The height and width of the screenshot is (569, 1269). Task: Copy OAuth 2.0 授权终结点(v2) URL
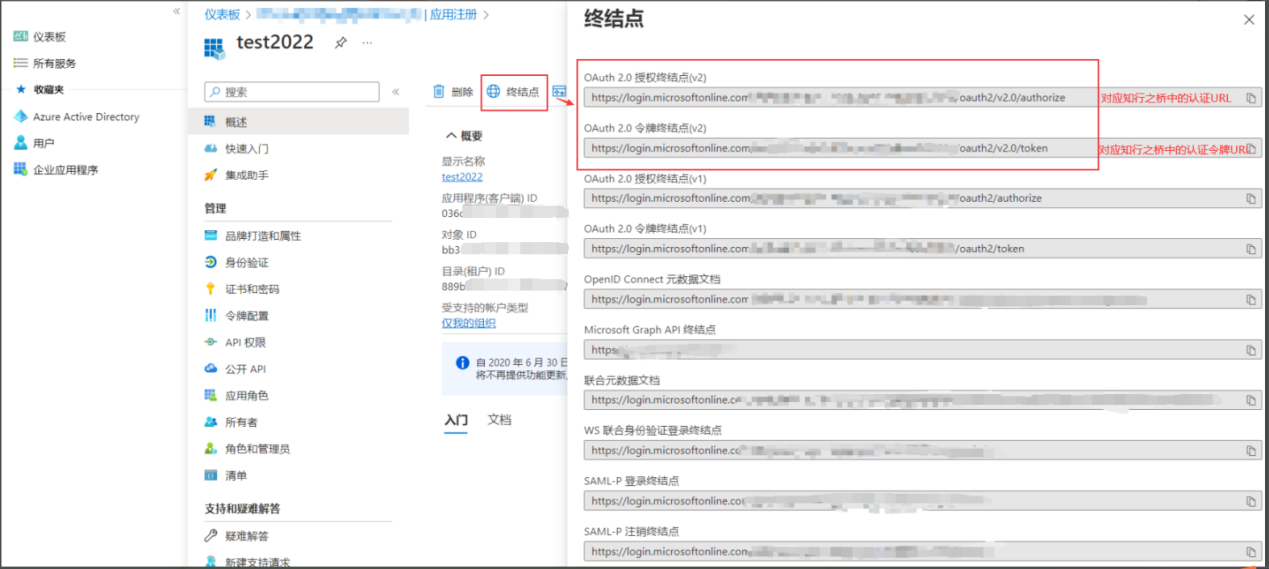tap(1251, 98)
